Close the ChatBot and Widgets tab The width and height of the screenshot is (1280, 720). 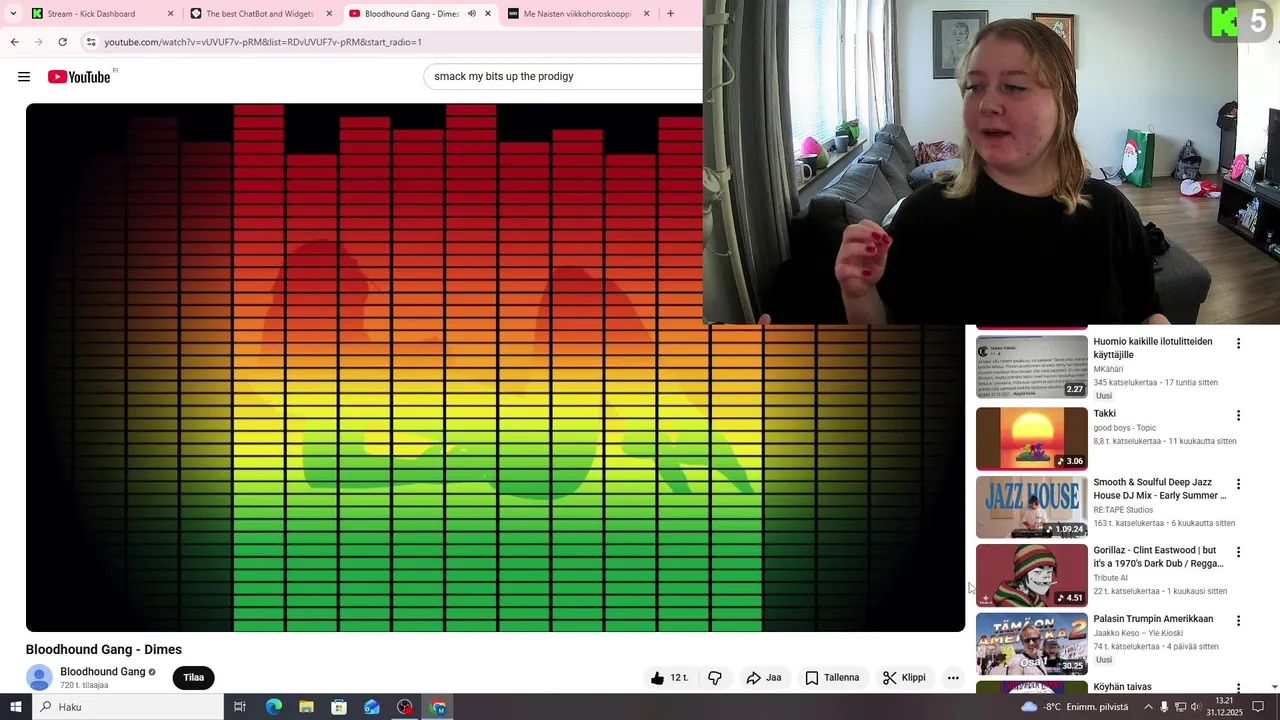(329, 14)
